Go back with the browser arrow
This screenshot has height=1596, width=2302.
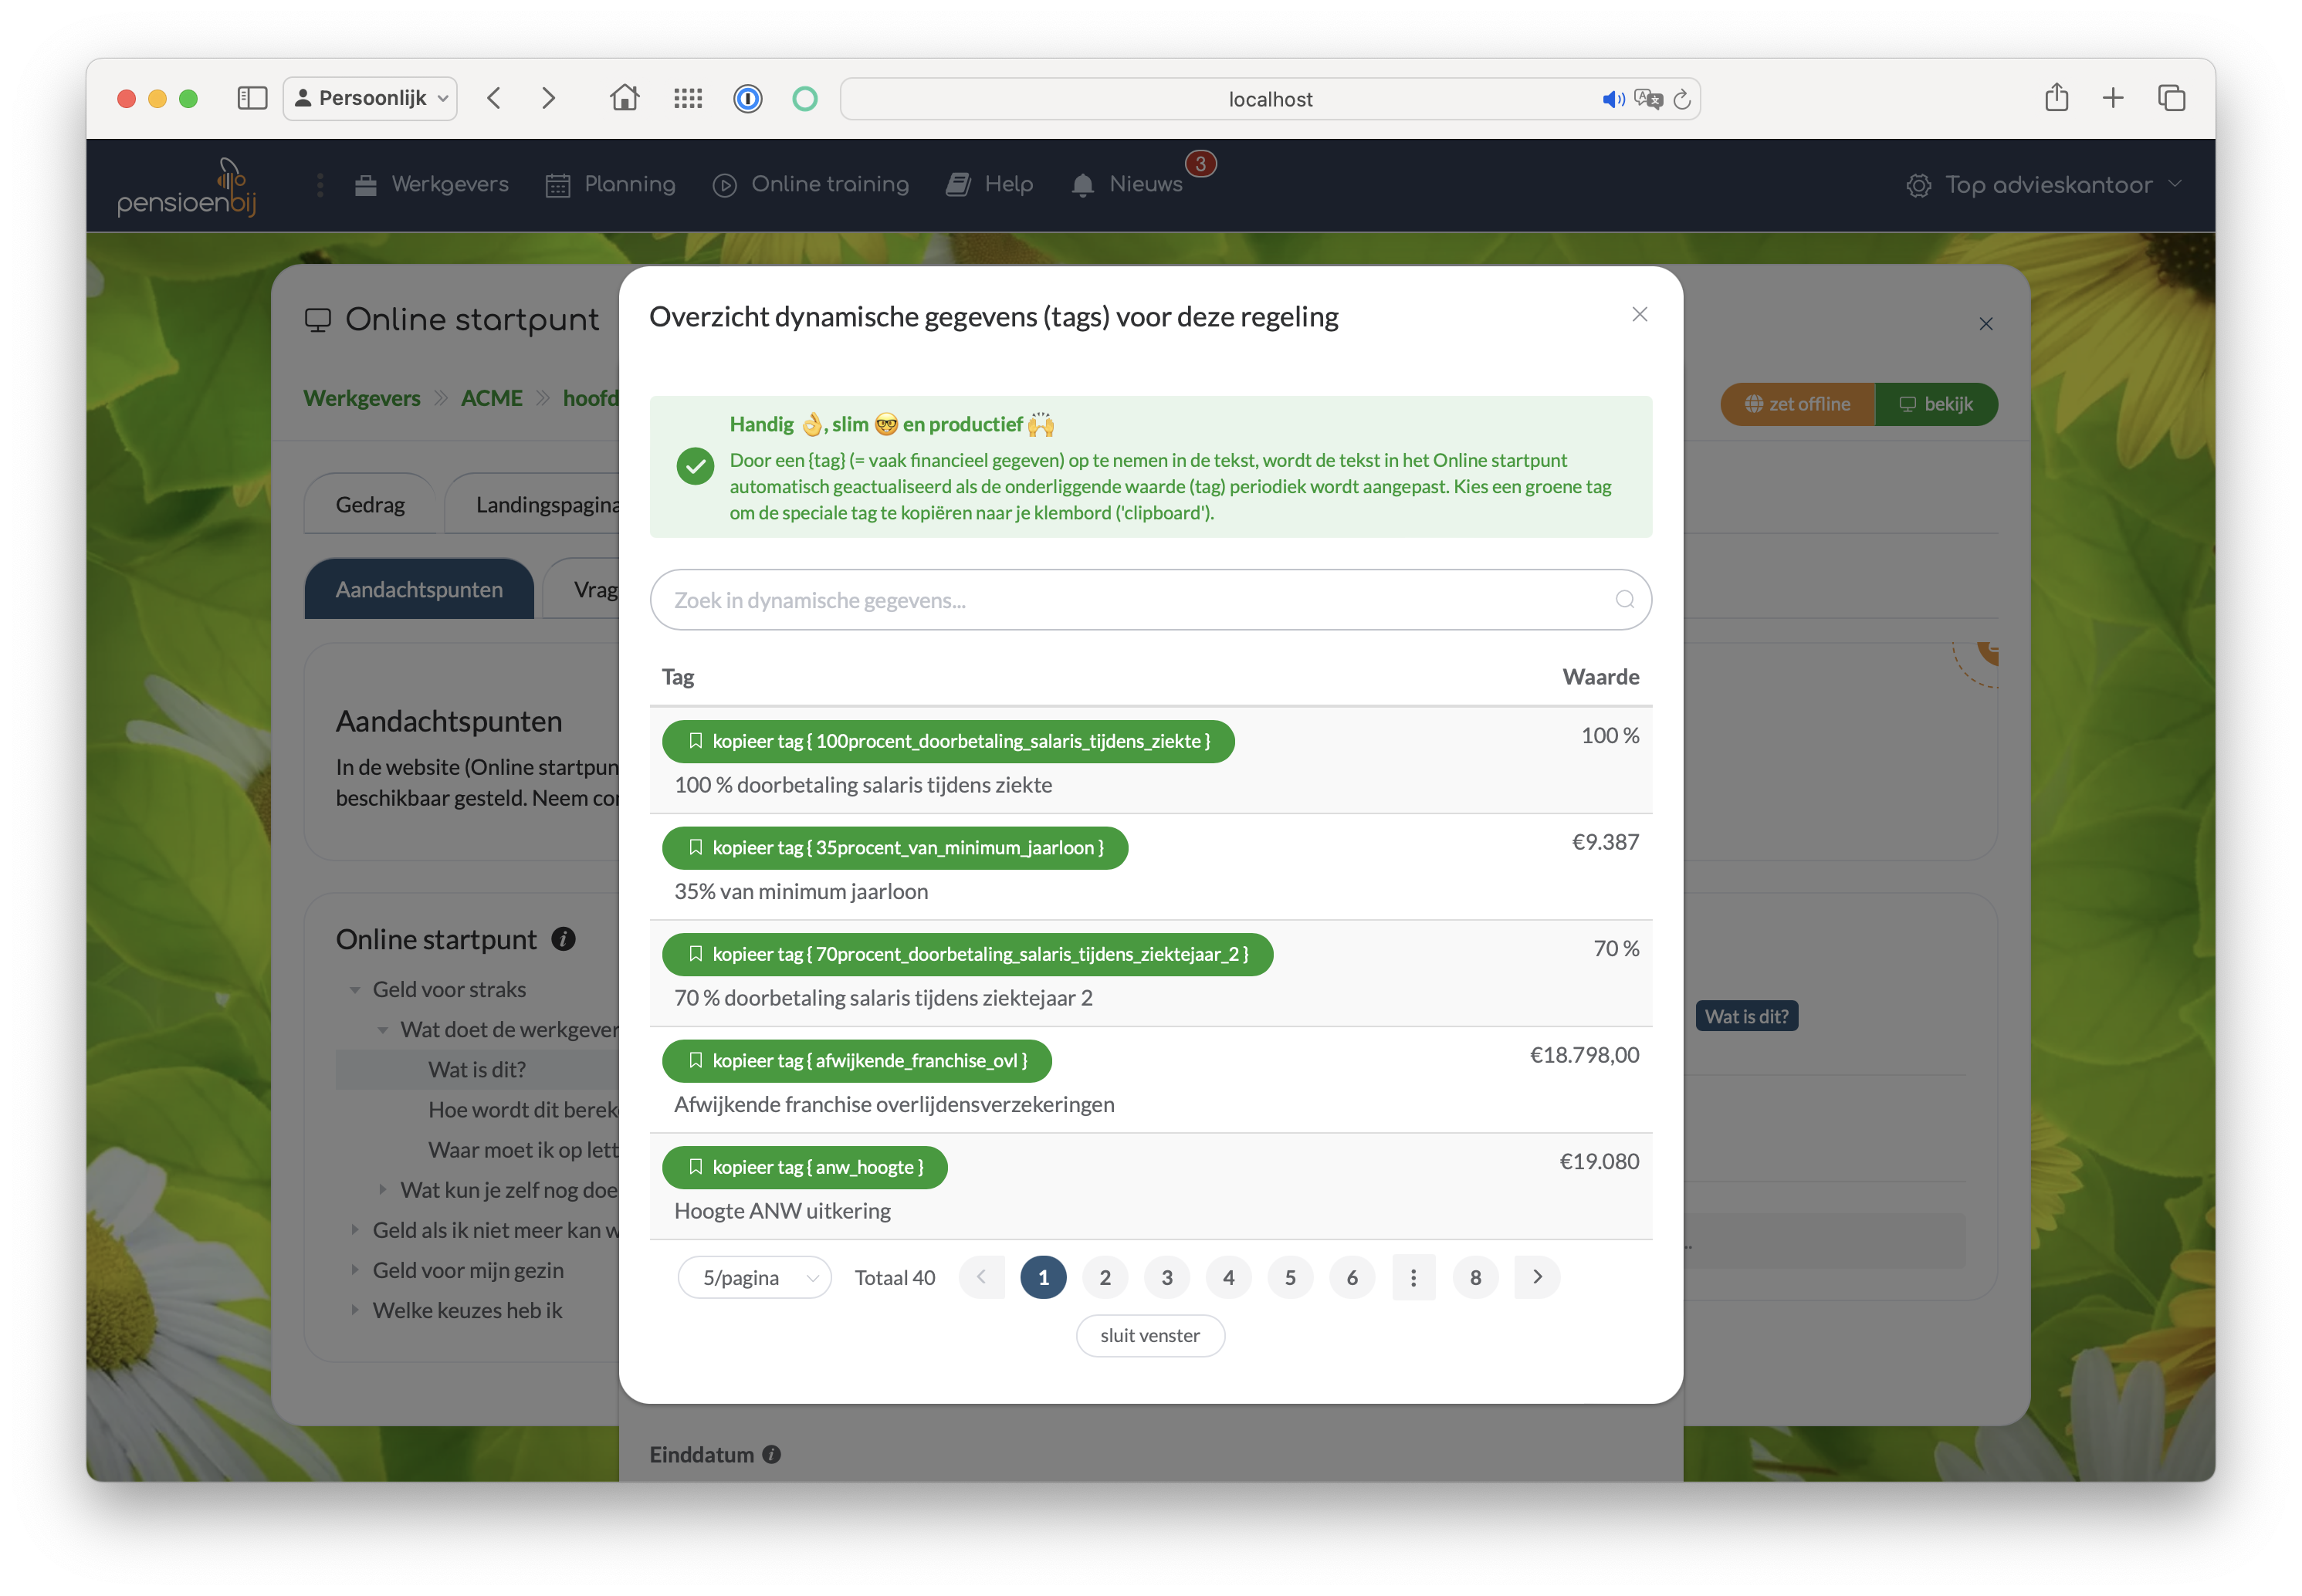click(x=494, y=98)
